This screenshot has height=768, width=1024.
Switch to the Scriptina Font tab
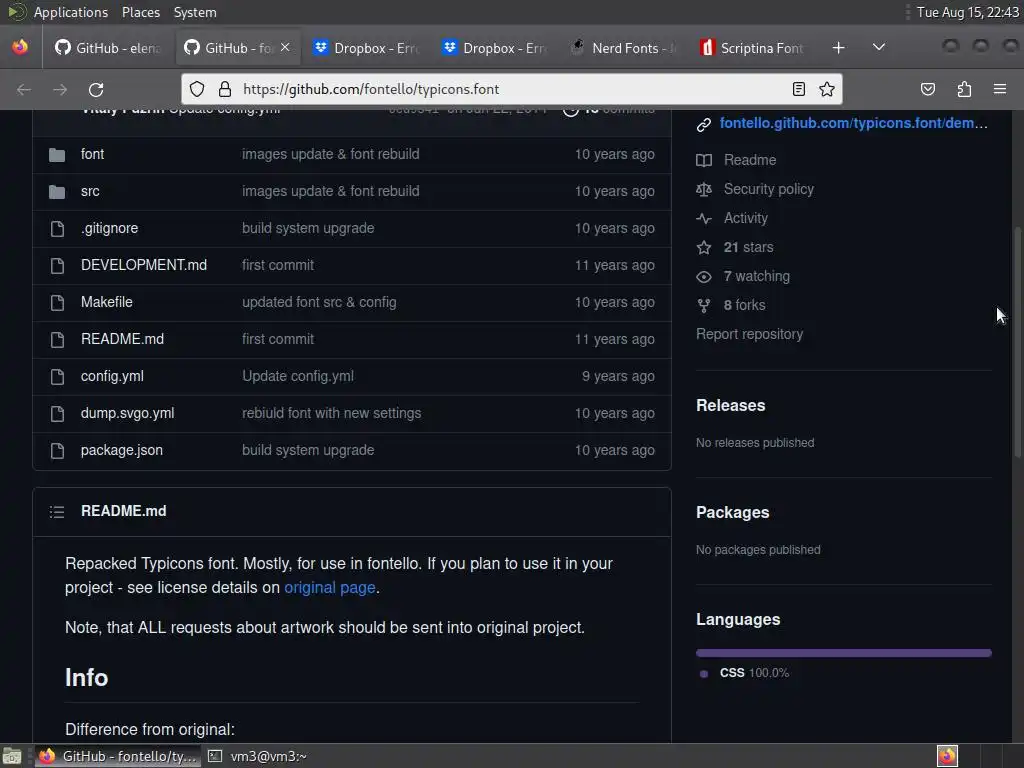[754, 48]
